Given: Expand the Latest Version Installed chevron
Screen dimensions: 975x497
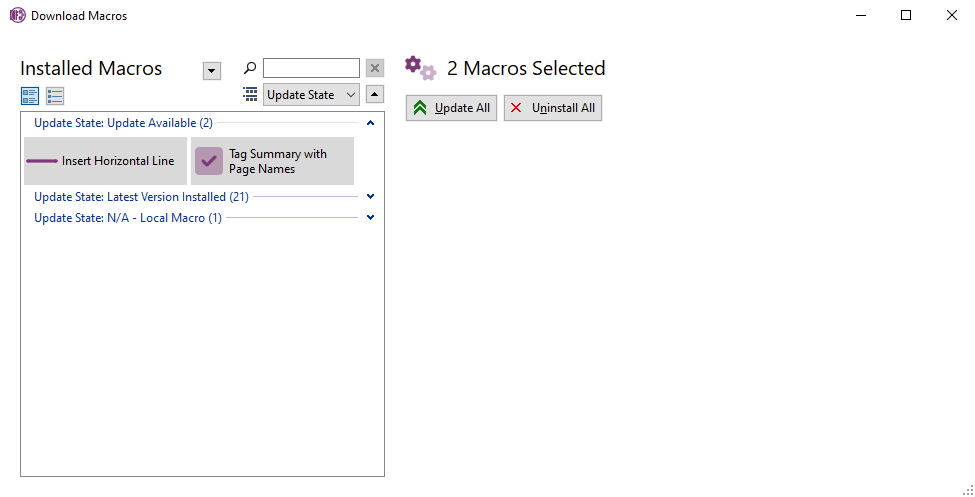Looking at the screenshot, I should (x=370, y=197).
